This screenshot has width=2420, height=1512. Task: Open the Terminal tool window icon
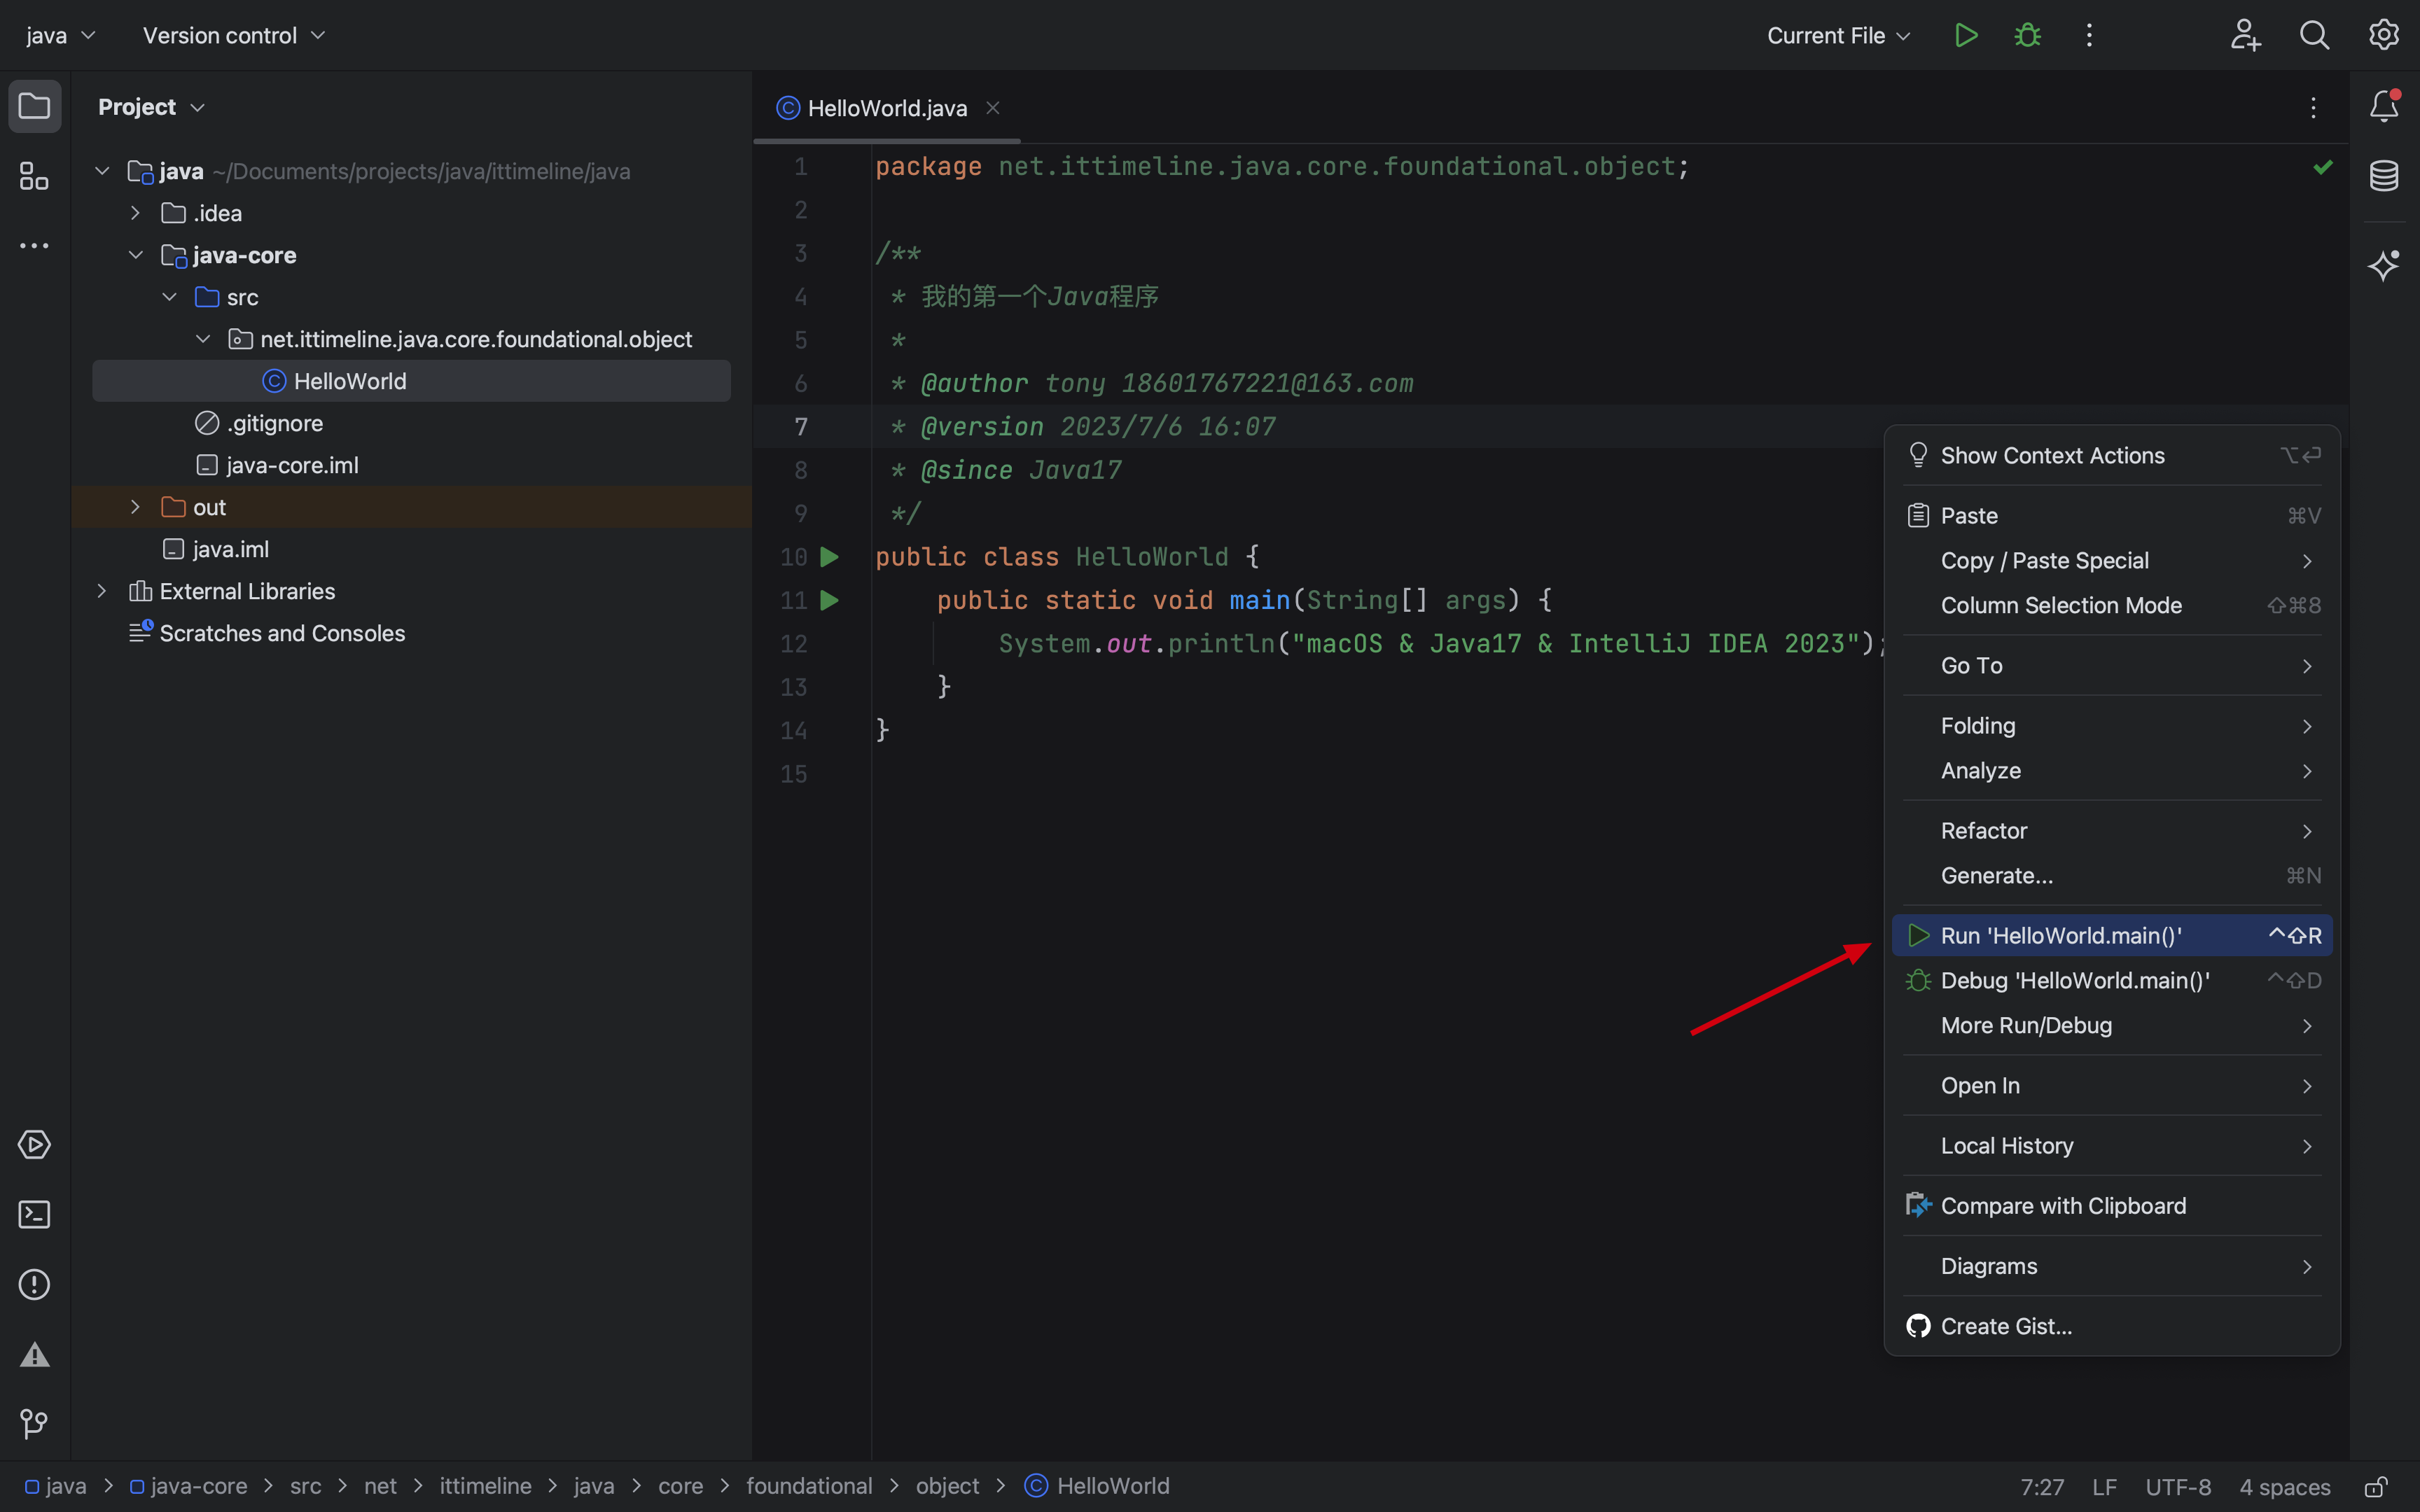click(x=35, y=1214)
